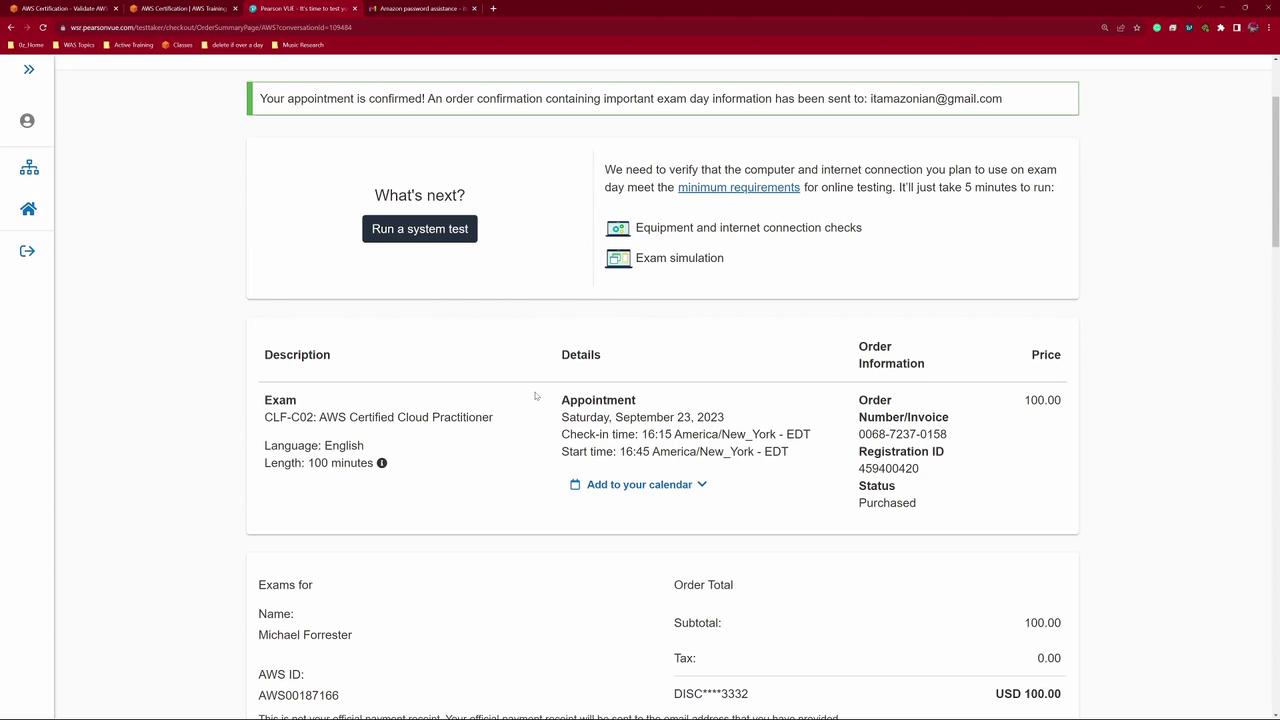Click the browser address bar URL
This screenshot has height=720, width=1280.
coord(211,28)
